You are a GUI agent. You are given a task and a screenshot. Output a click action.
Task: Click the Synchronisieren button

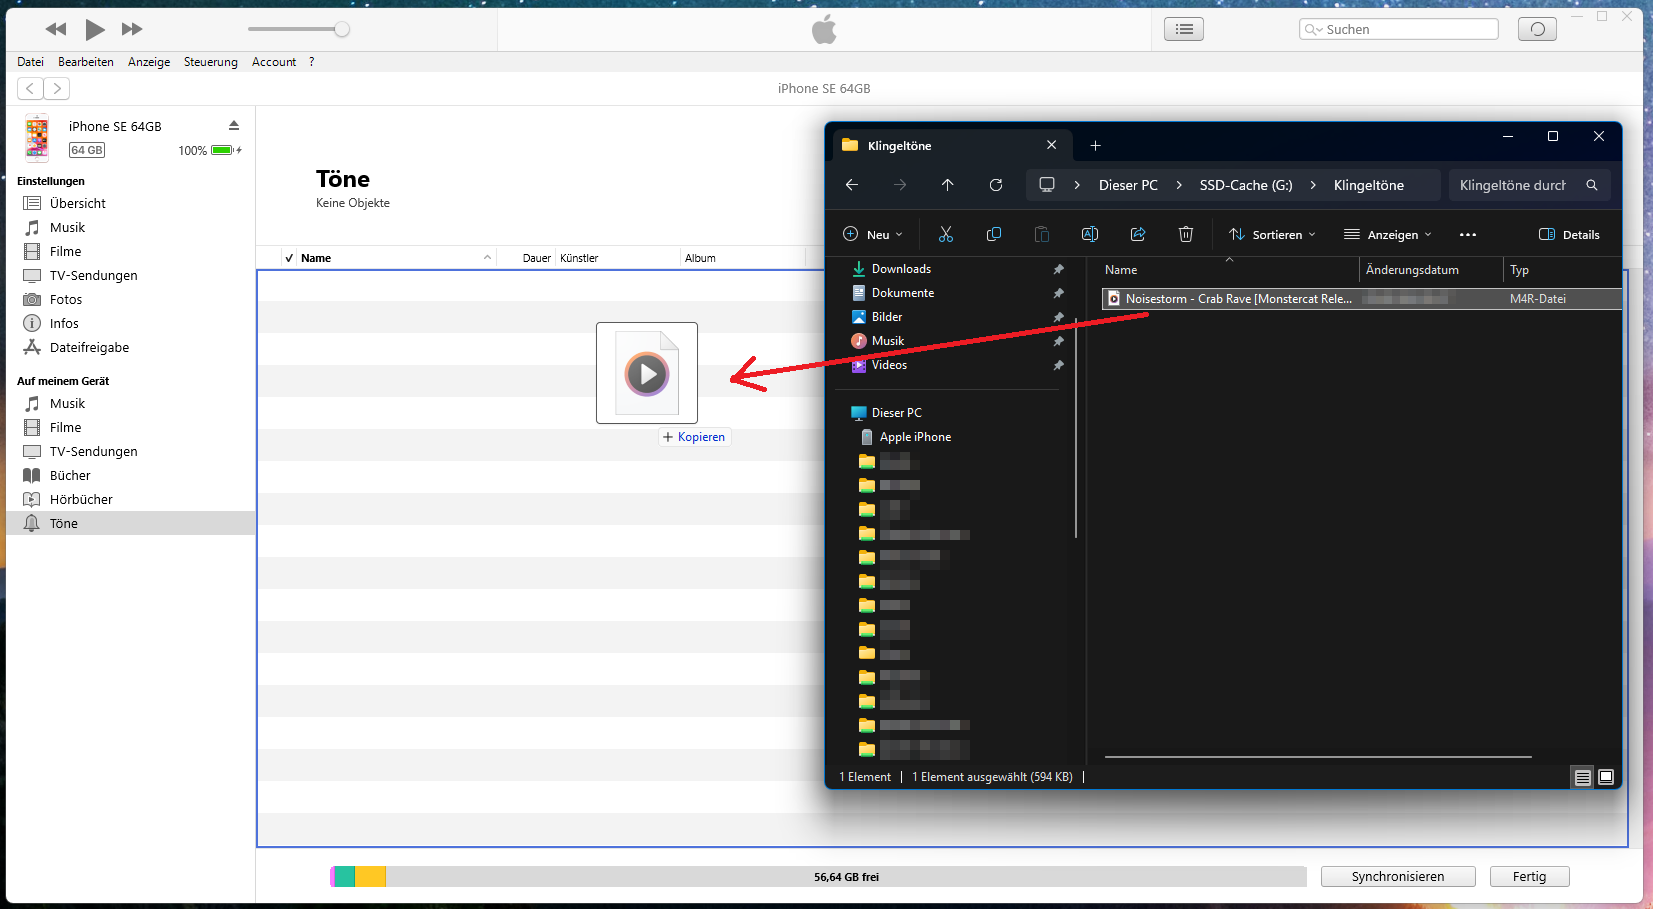(x=1397, y=877)
